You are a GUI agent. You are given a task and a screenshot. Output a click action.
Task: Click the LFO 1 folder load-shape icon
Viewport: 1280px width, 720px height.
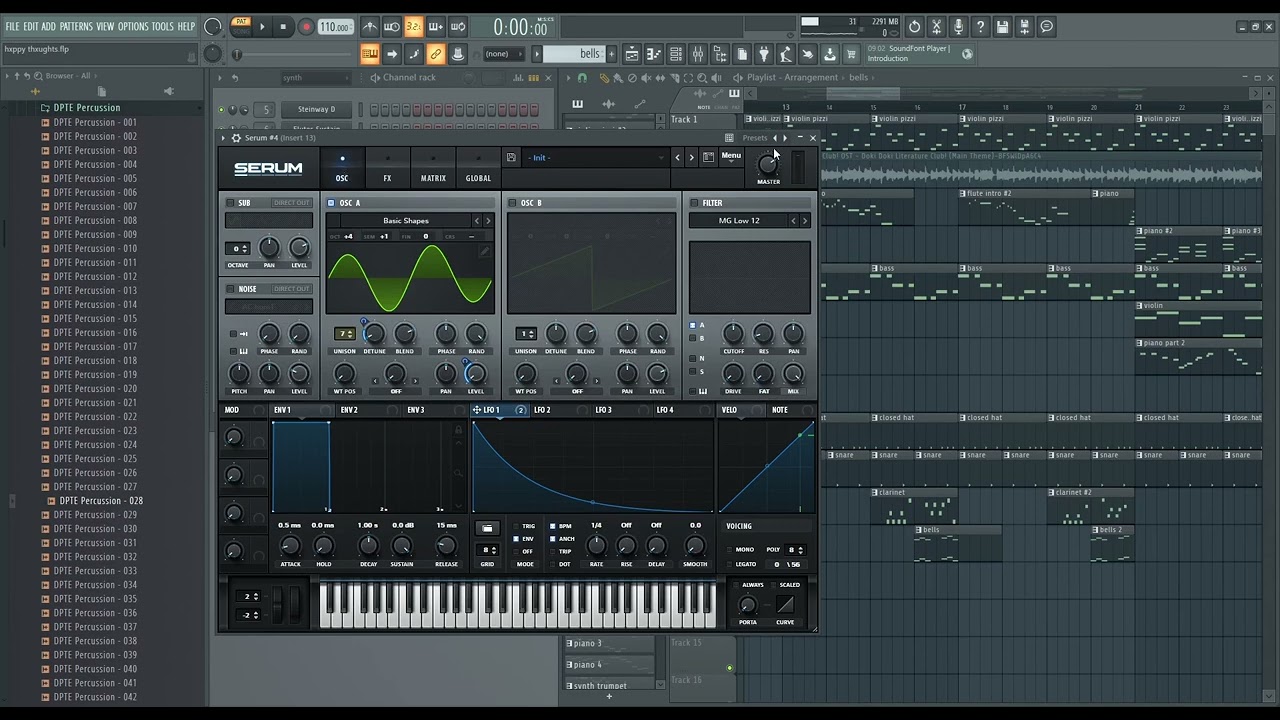pos(487,528)
